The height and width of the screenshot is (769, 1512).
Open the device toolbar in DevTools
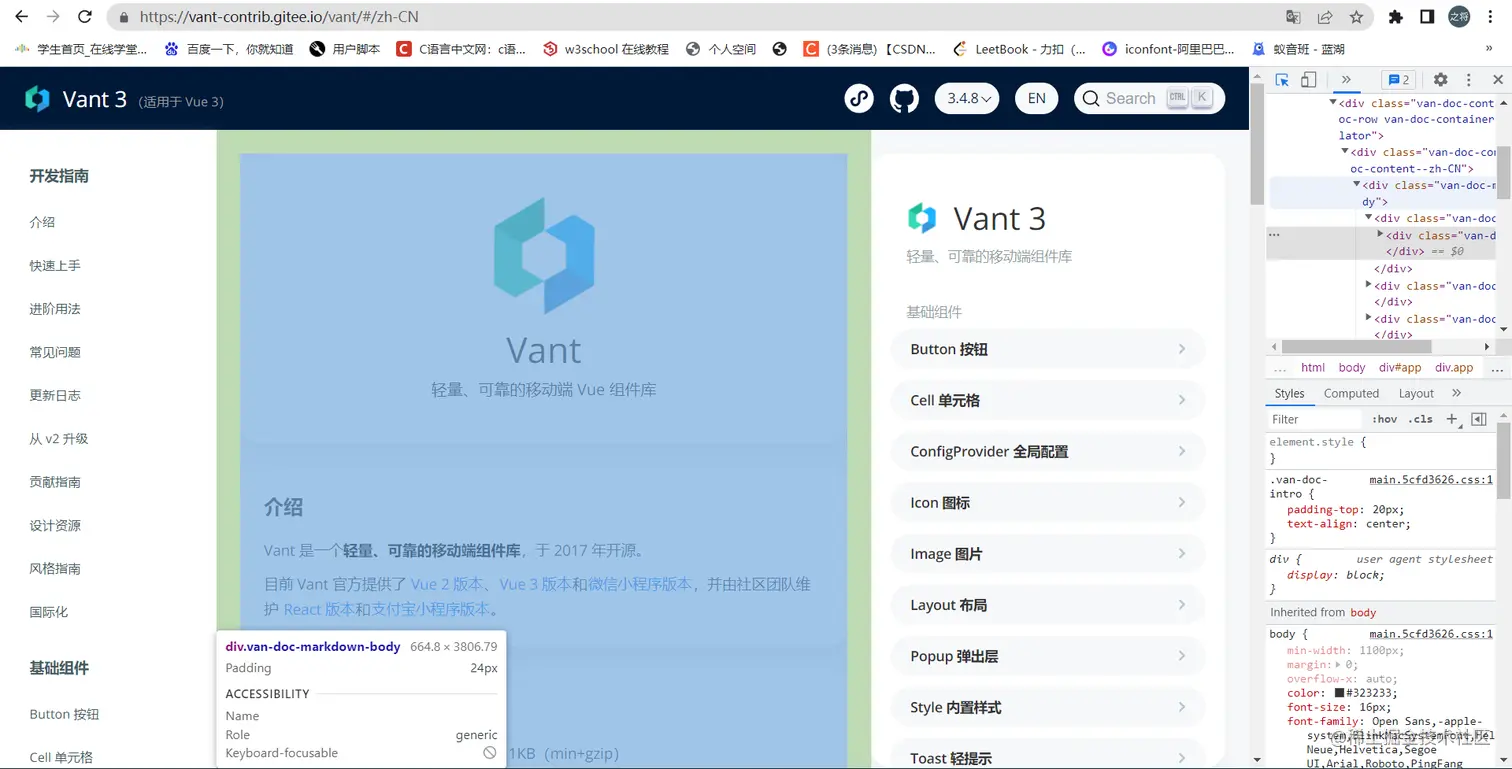click(x=1308, y=79)
